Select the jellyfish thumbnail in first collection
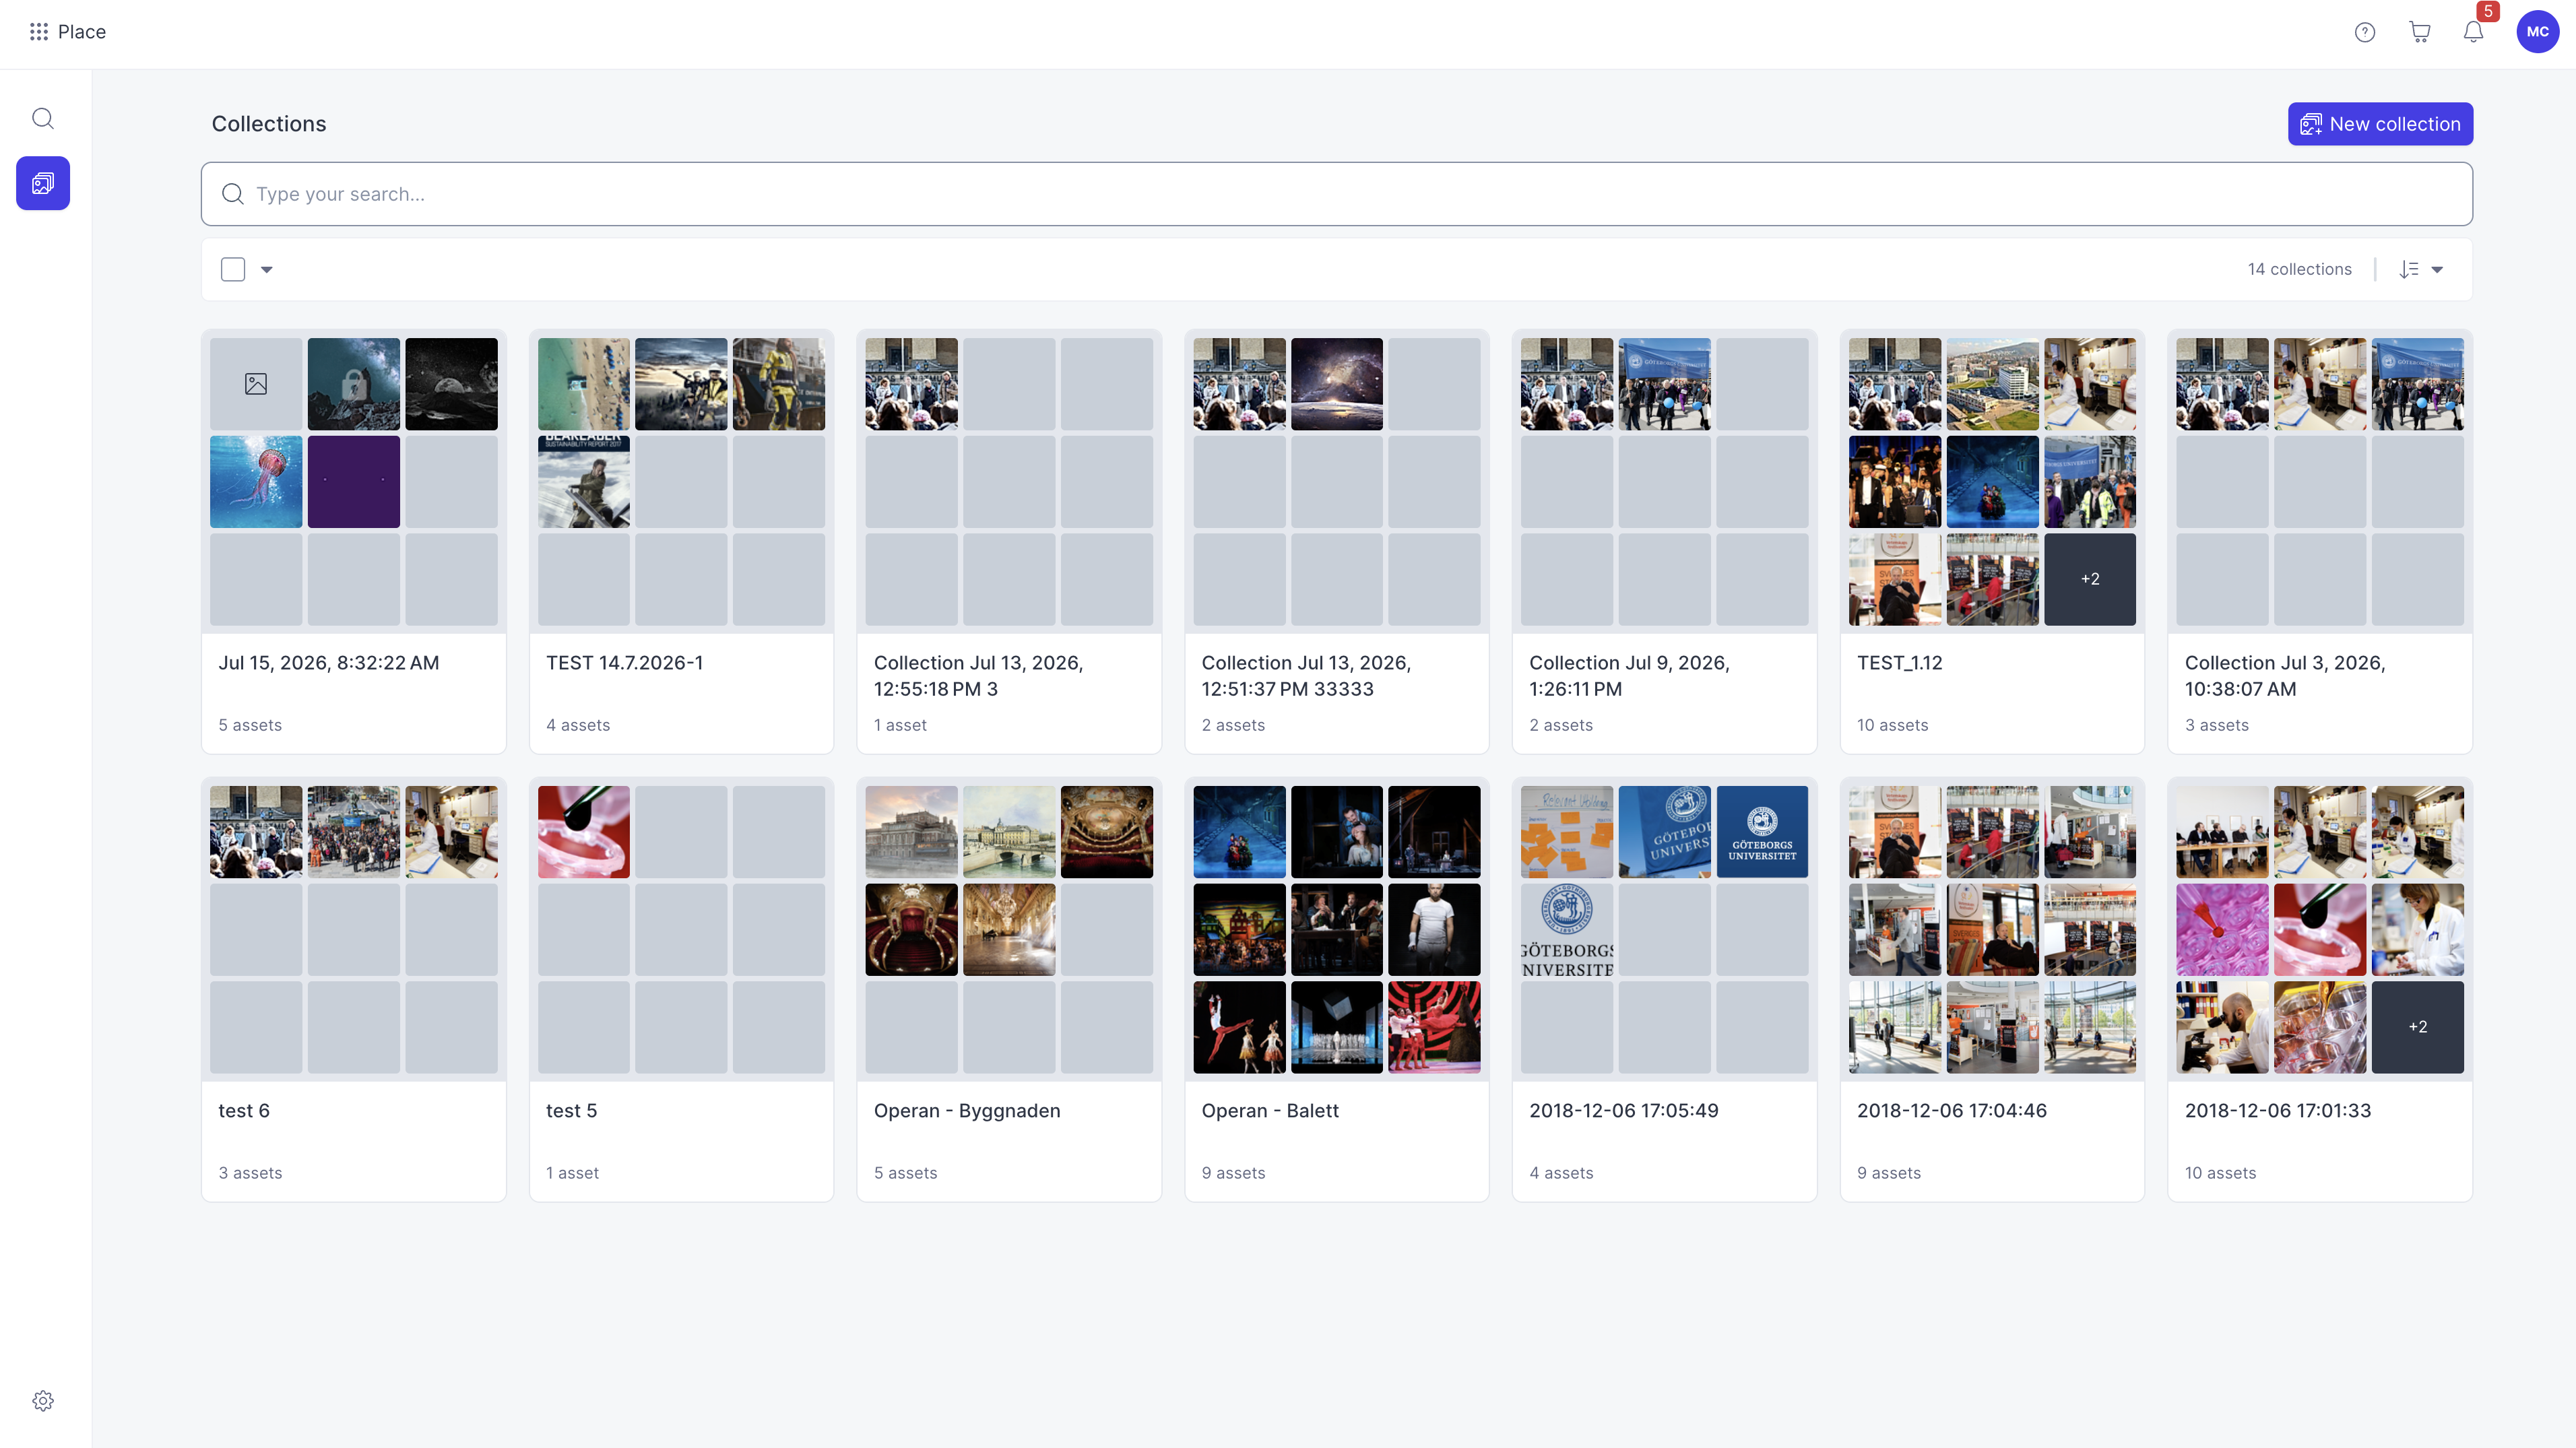Screen dimensions: 2576x1448 click(x=256, y=481)
